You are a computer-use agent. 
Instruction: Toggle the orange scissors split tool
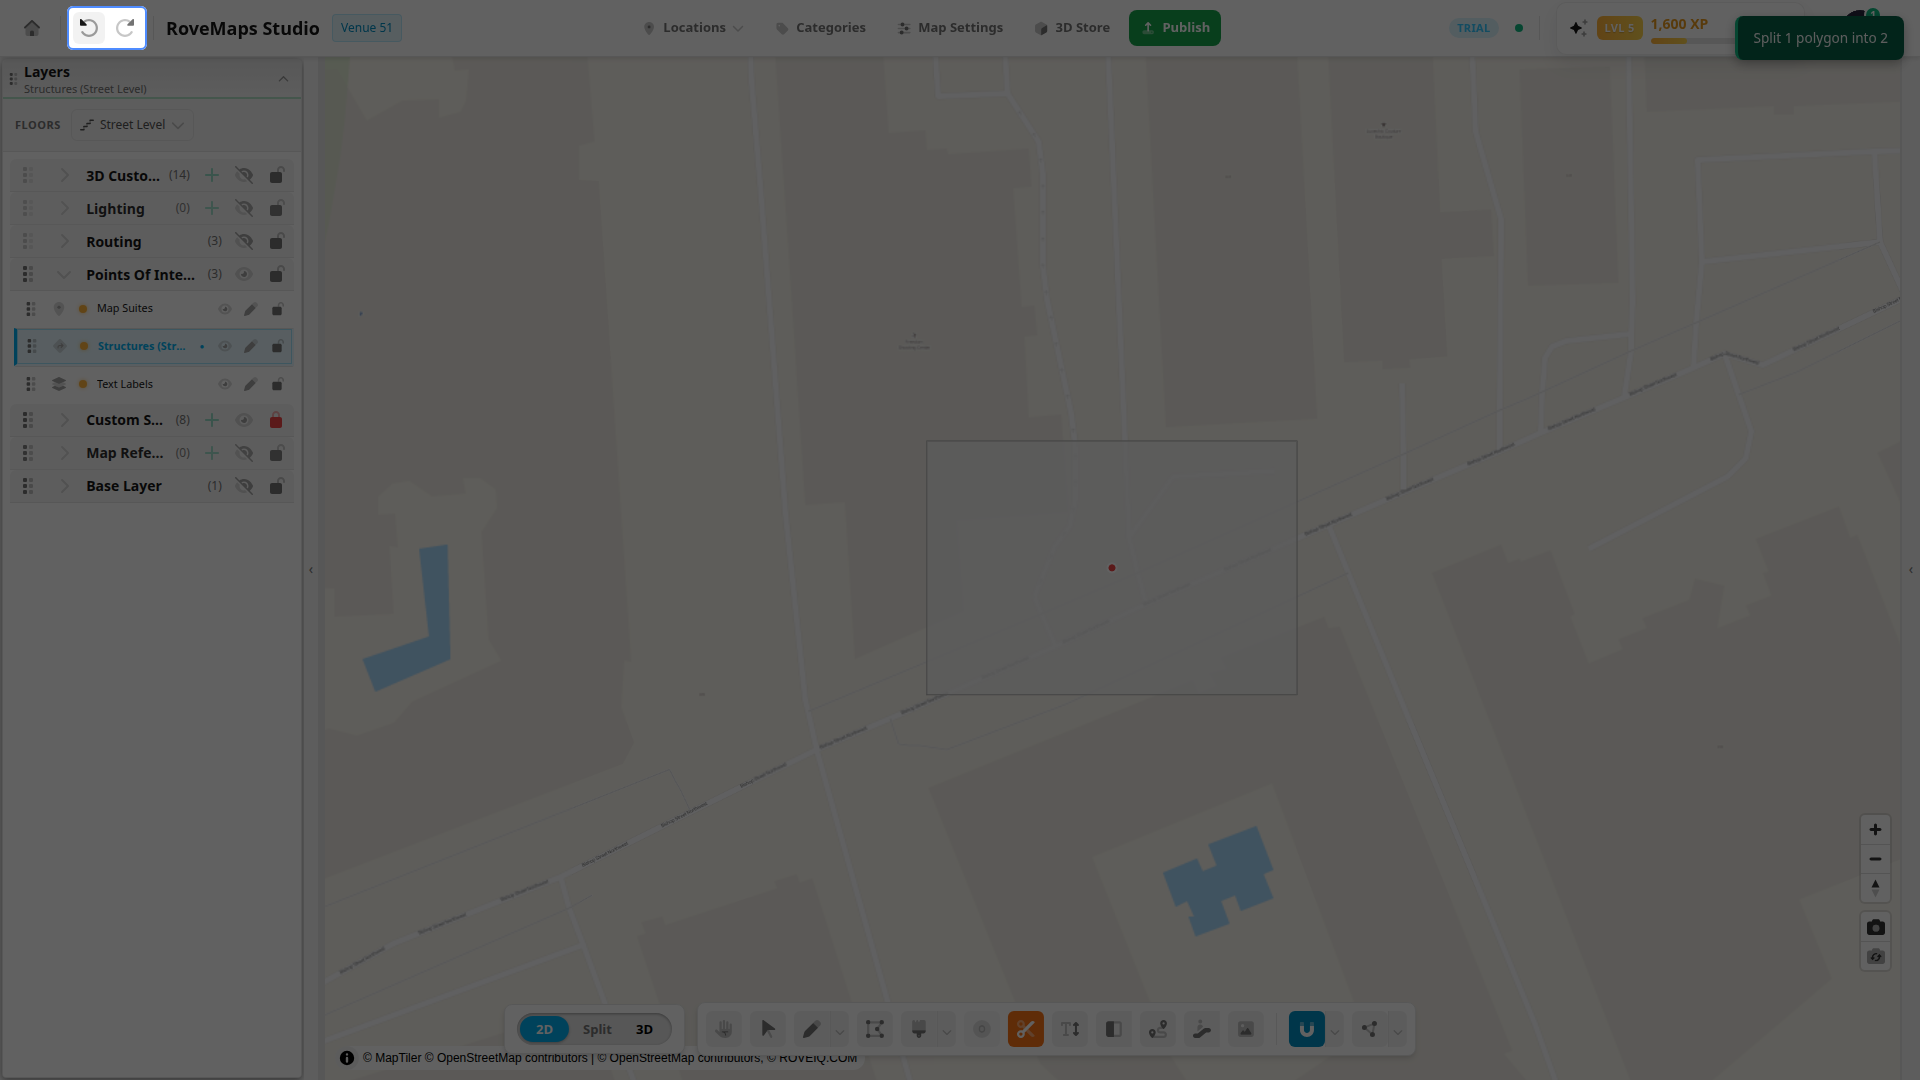pyautogui.click(x=1026, y=1029)
